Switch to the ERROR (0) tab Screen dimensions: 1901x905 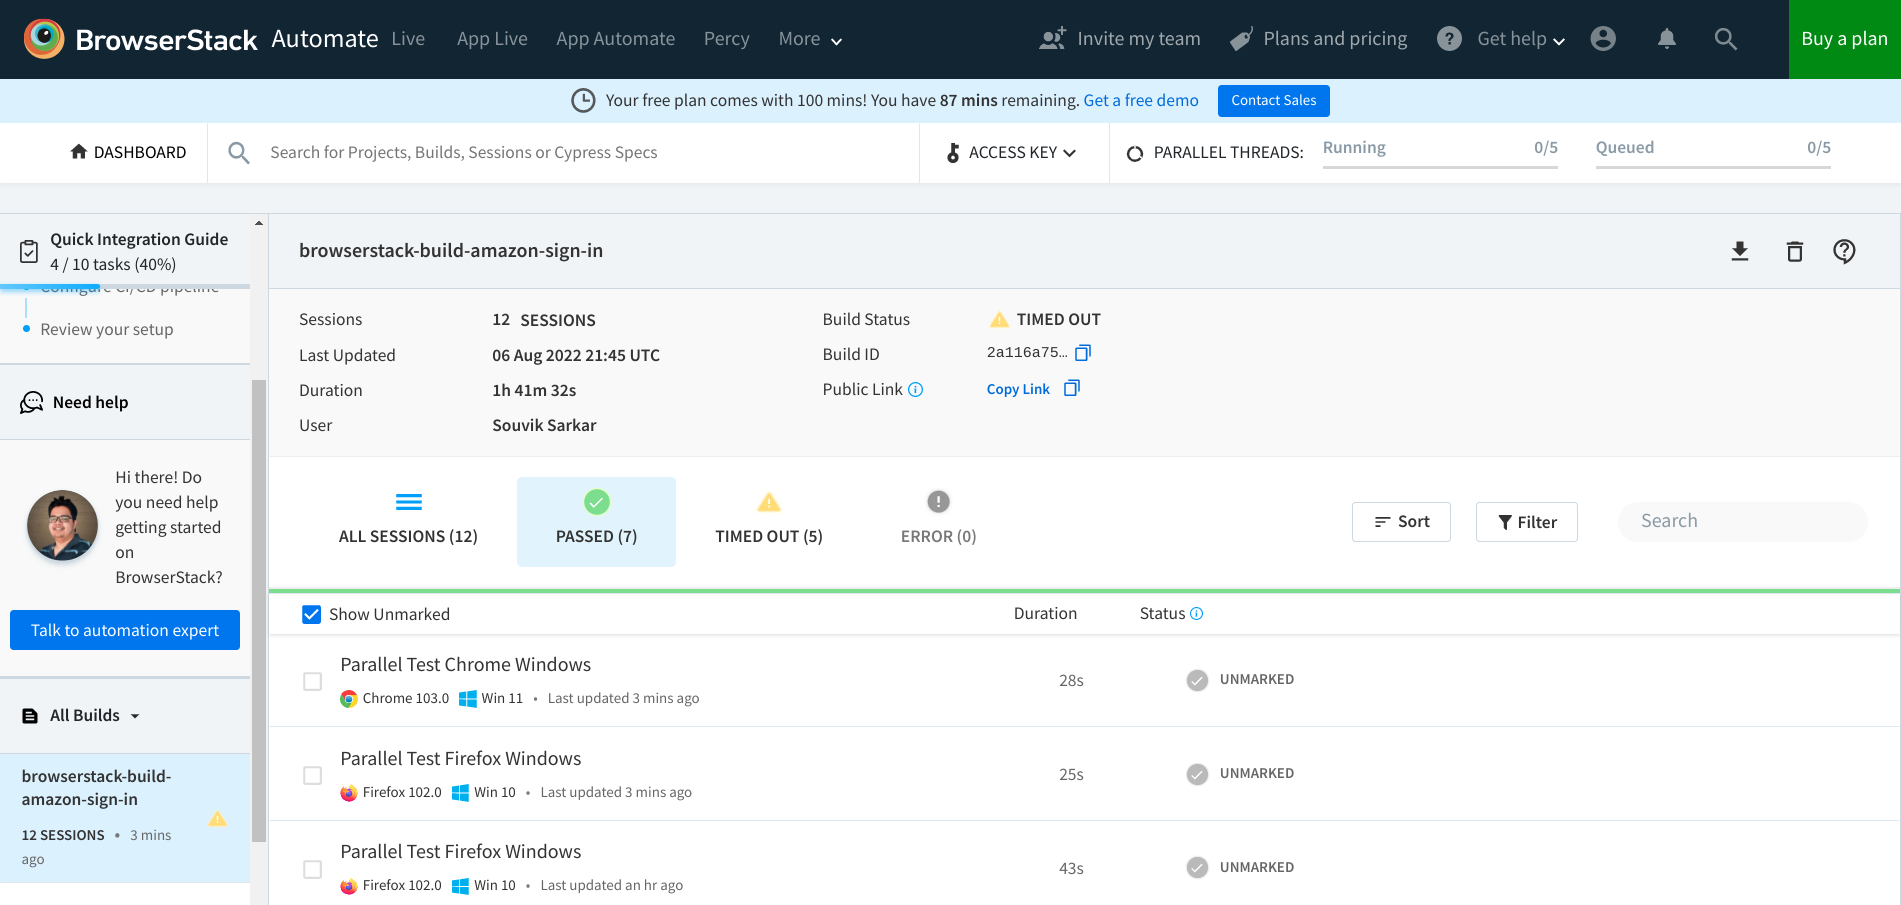tap(938, 521)
